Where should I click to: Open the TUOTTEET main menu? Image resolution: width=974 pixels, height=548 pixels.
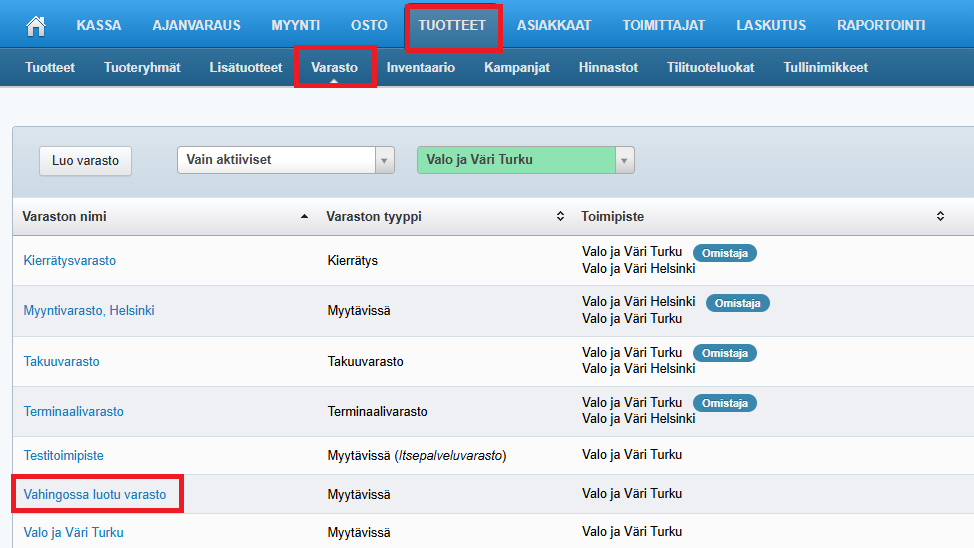[452, 26]
